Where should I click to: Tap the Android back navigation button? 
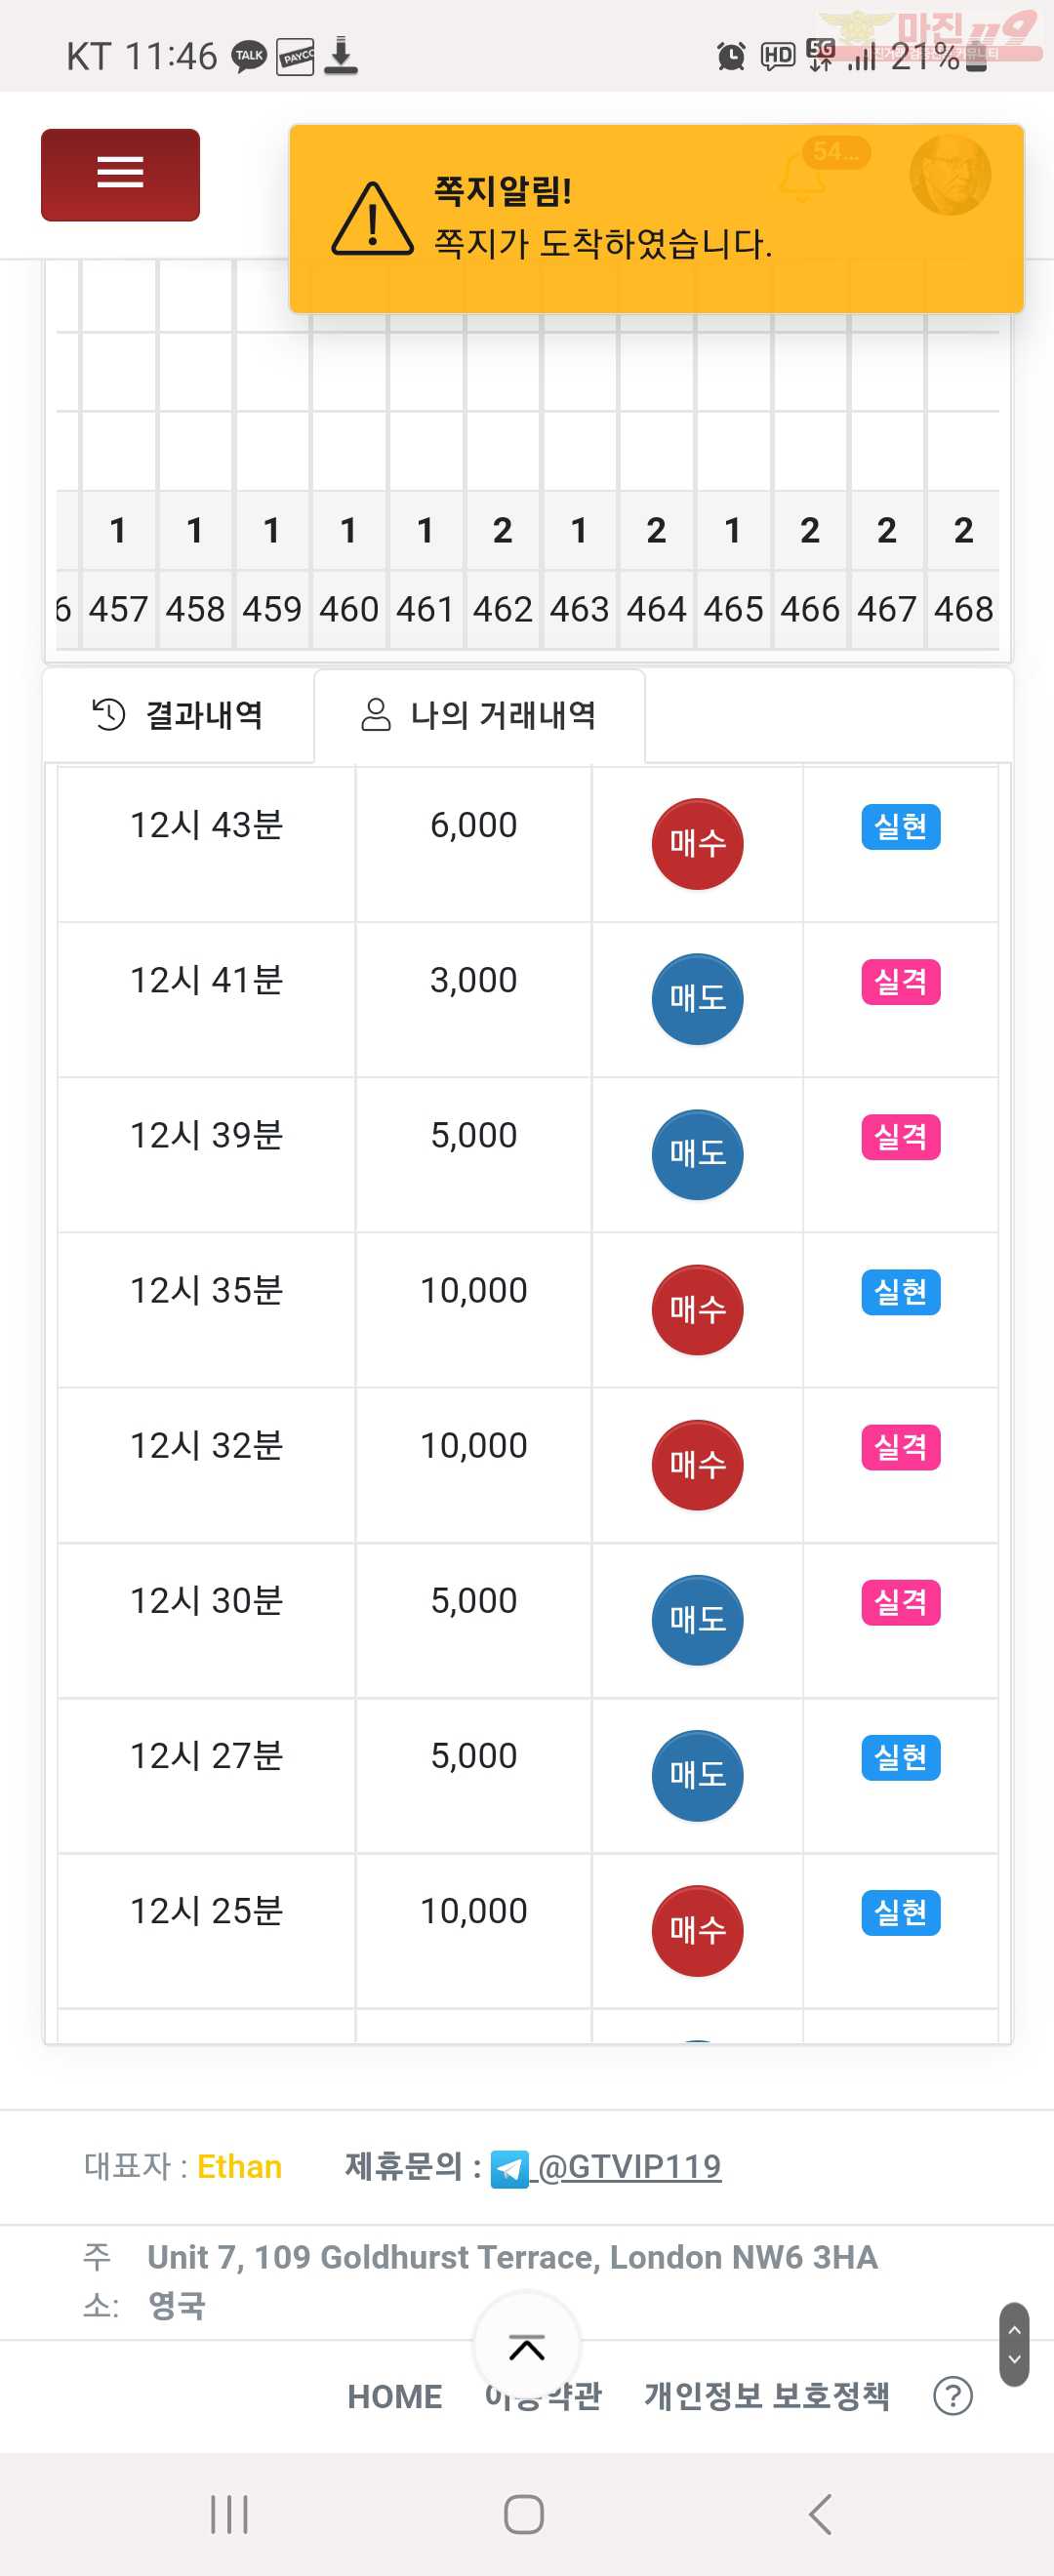(x=820, y=2514)
